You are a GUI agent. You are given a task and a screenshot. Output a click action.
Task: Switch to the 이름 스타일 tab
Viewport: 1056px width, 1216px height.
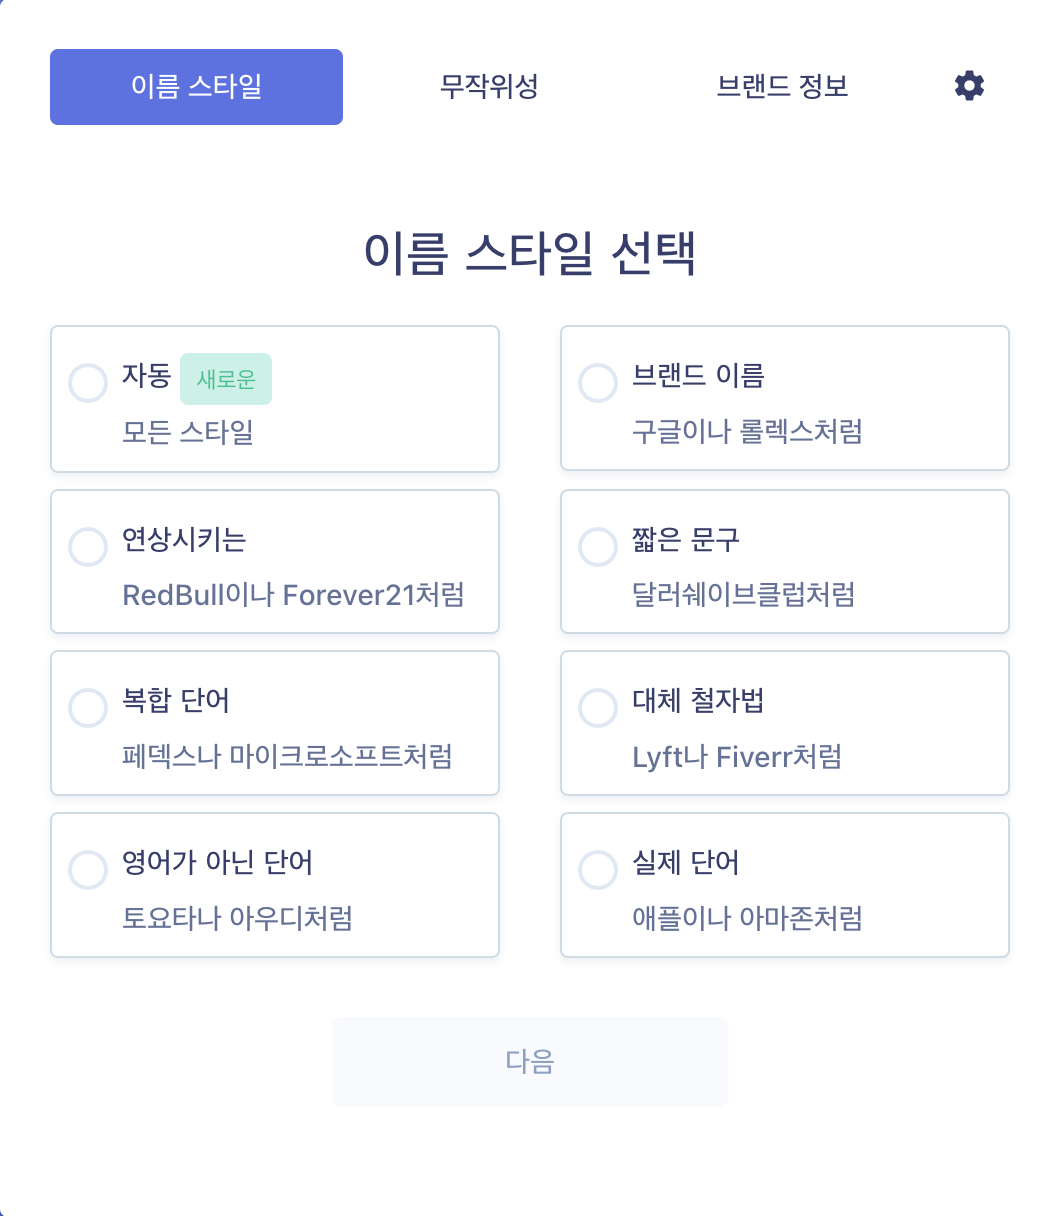click(196, 87)
